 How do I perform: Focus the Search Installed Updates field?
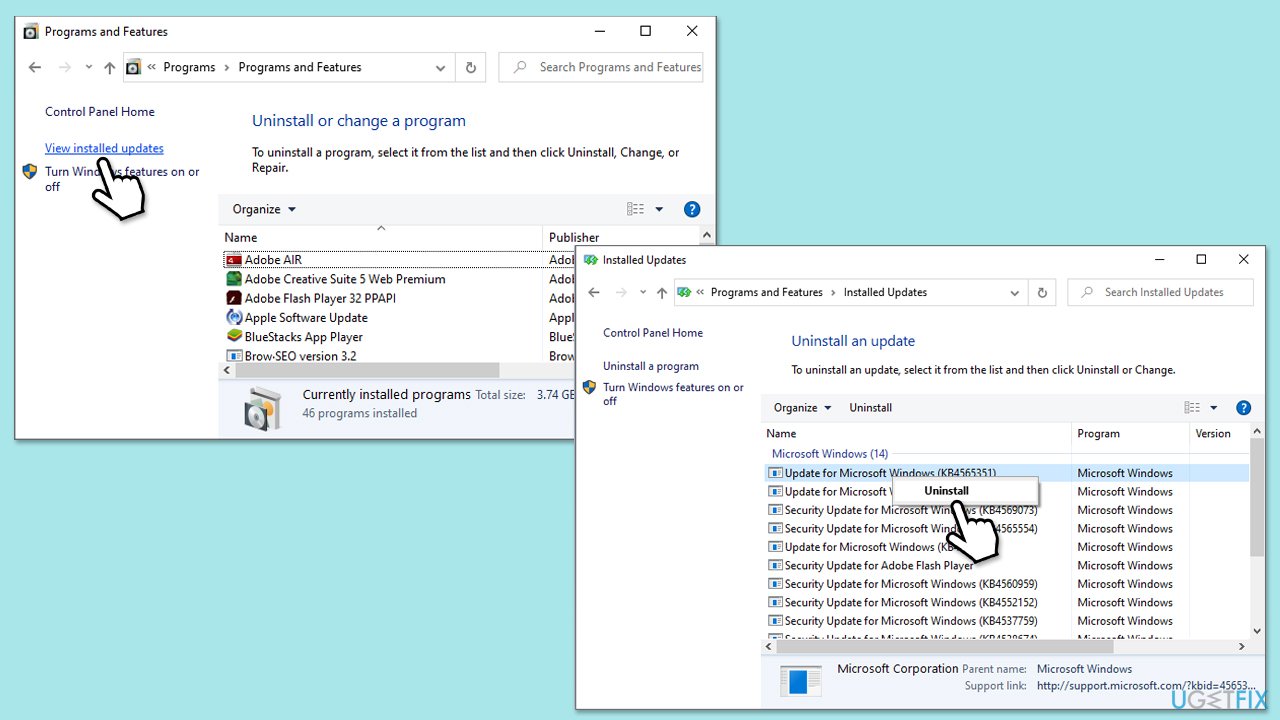tap(1160, 292)
